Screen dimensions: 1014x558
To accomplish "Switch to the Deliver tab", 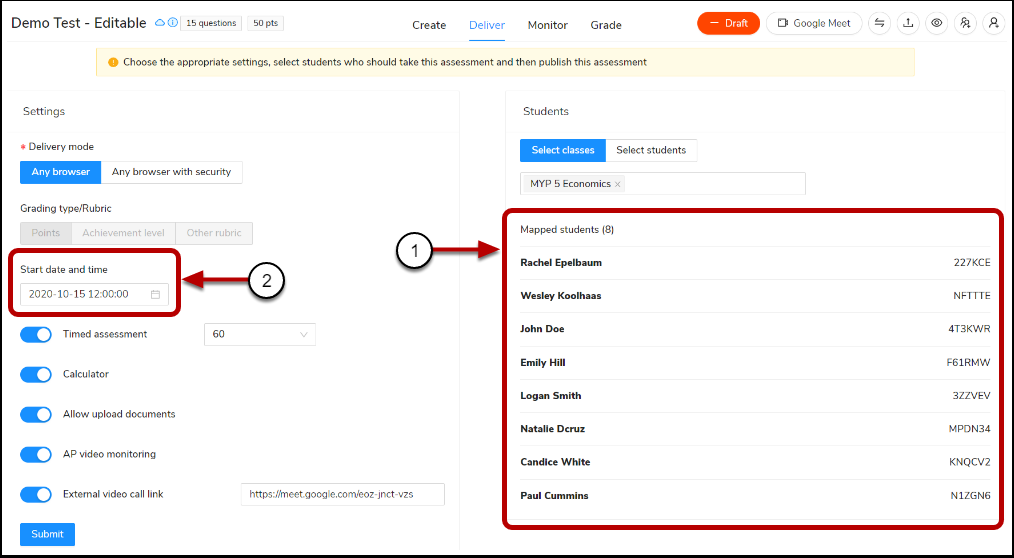I will pyautogui.click(x=487, y=25).
